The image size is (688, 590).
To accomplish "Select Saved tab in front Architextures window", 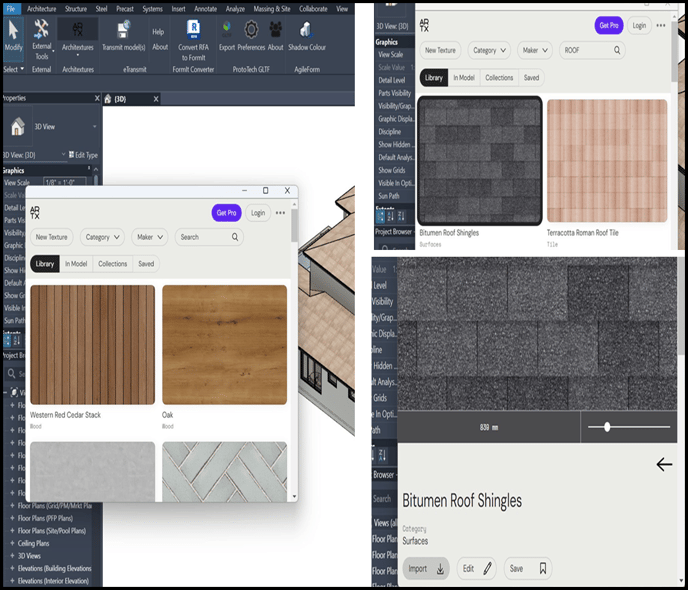I will 146,264.
